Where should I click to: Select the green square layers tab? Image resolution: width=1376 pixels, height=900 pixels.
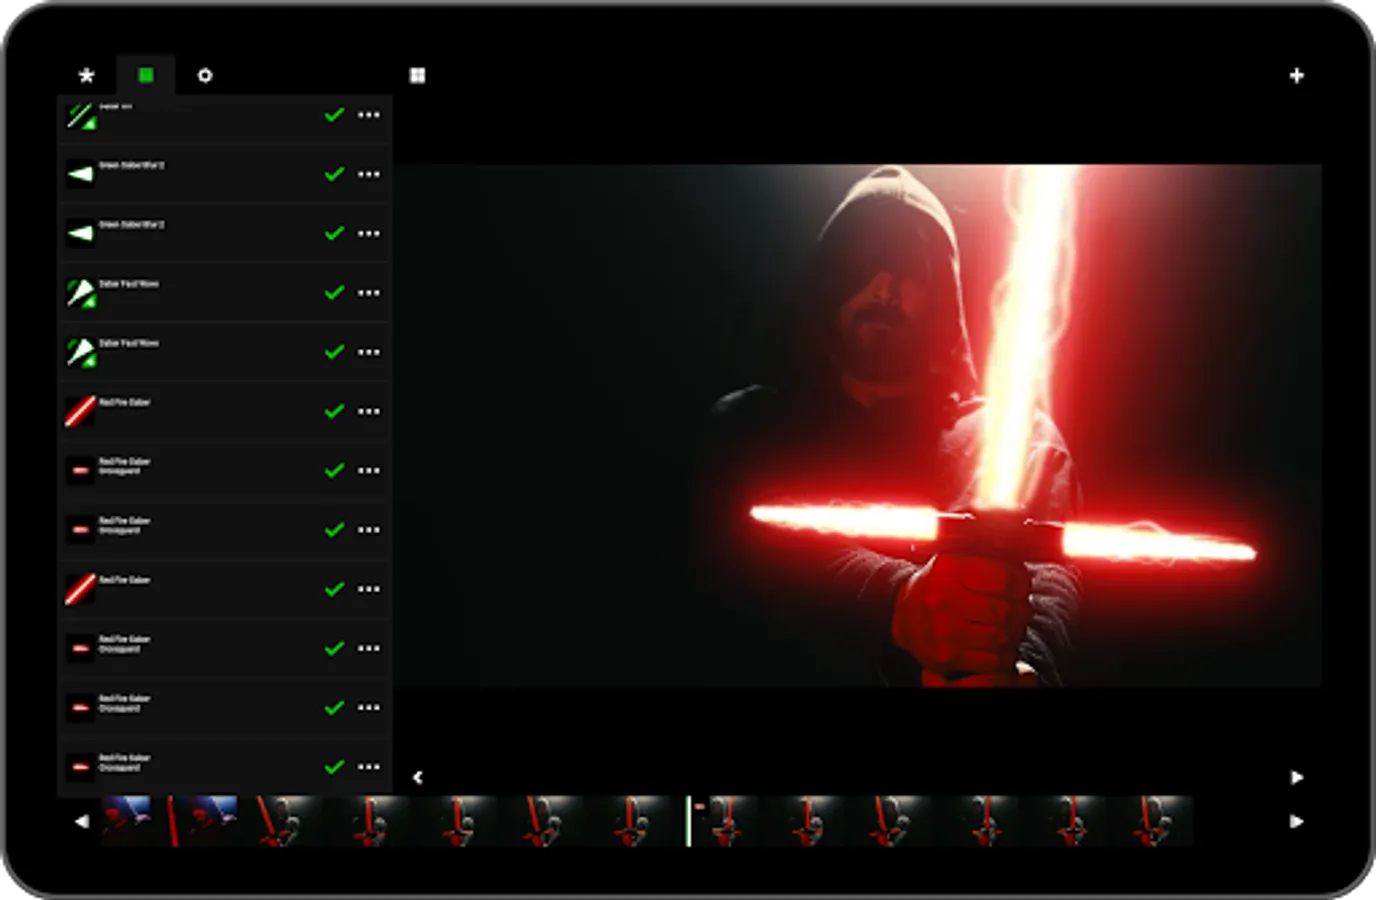pos(146,75)
